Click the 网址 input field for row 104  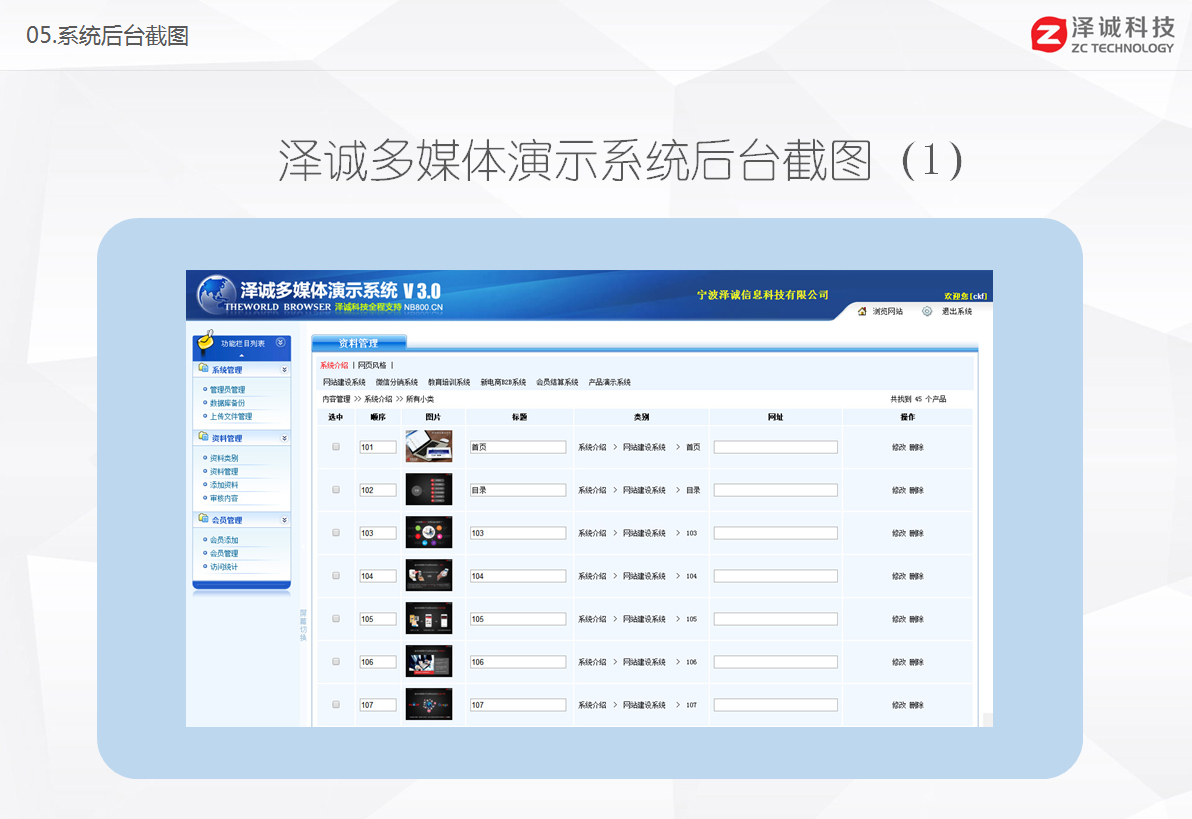[x=775, y=576]
